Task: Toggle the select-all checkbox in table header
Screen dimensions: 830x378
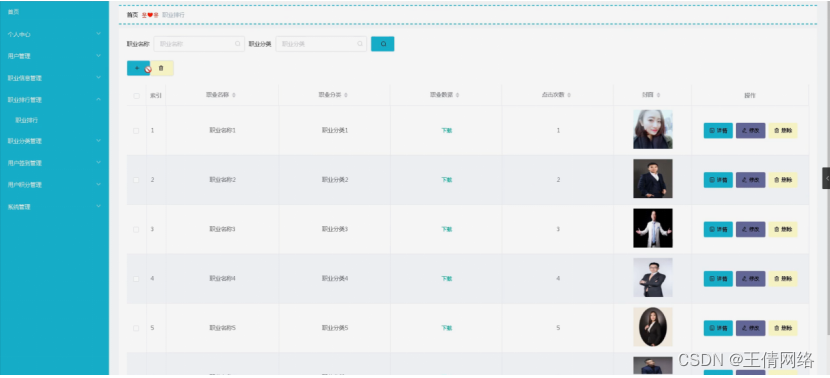Action: (136, 96)
